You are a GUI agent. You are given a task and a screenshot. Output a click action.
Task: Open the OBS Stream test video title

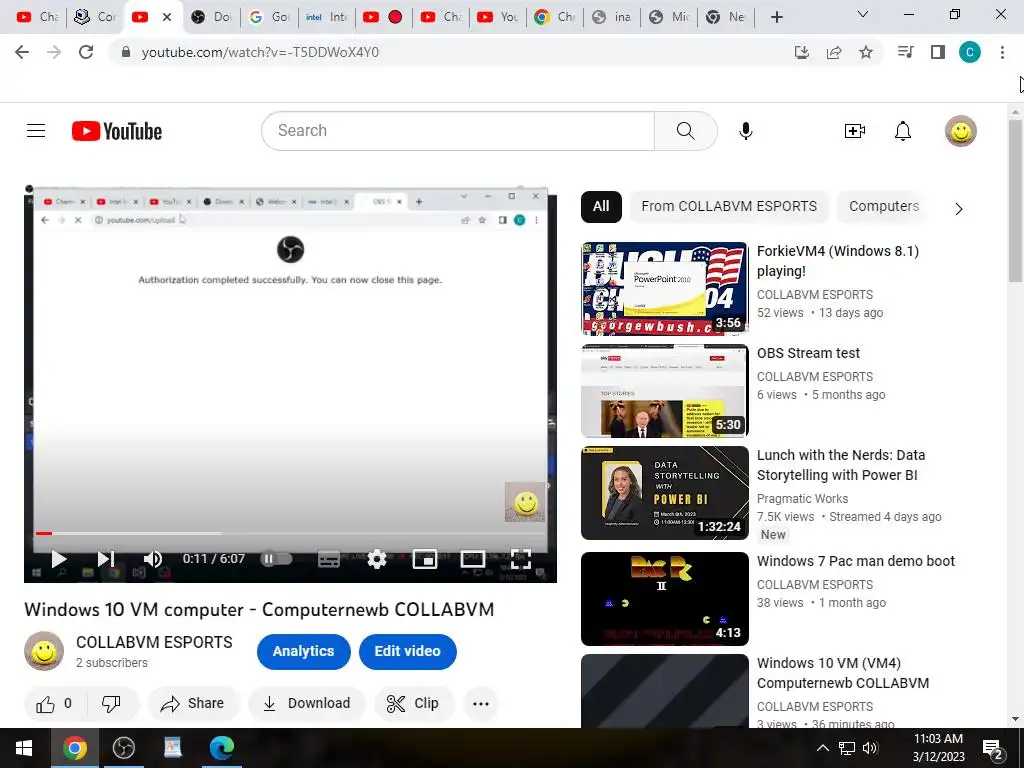(808, 353)
